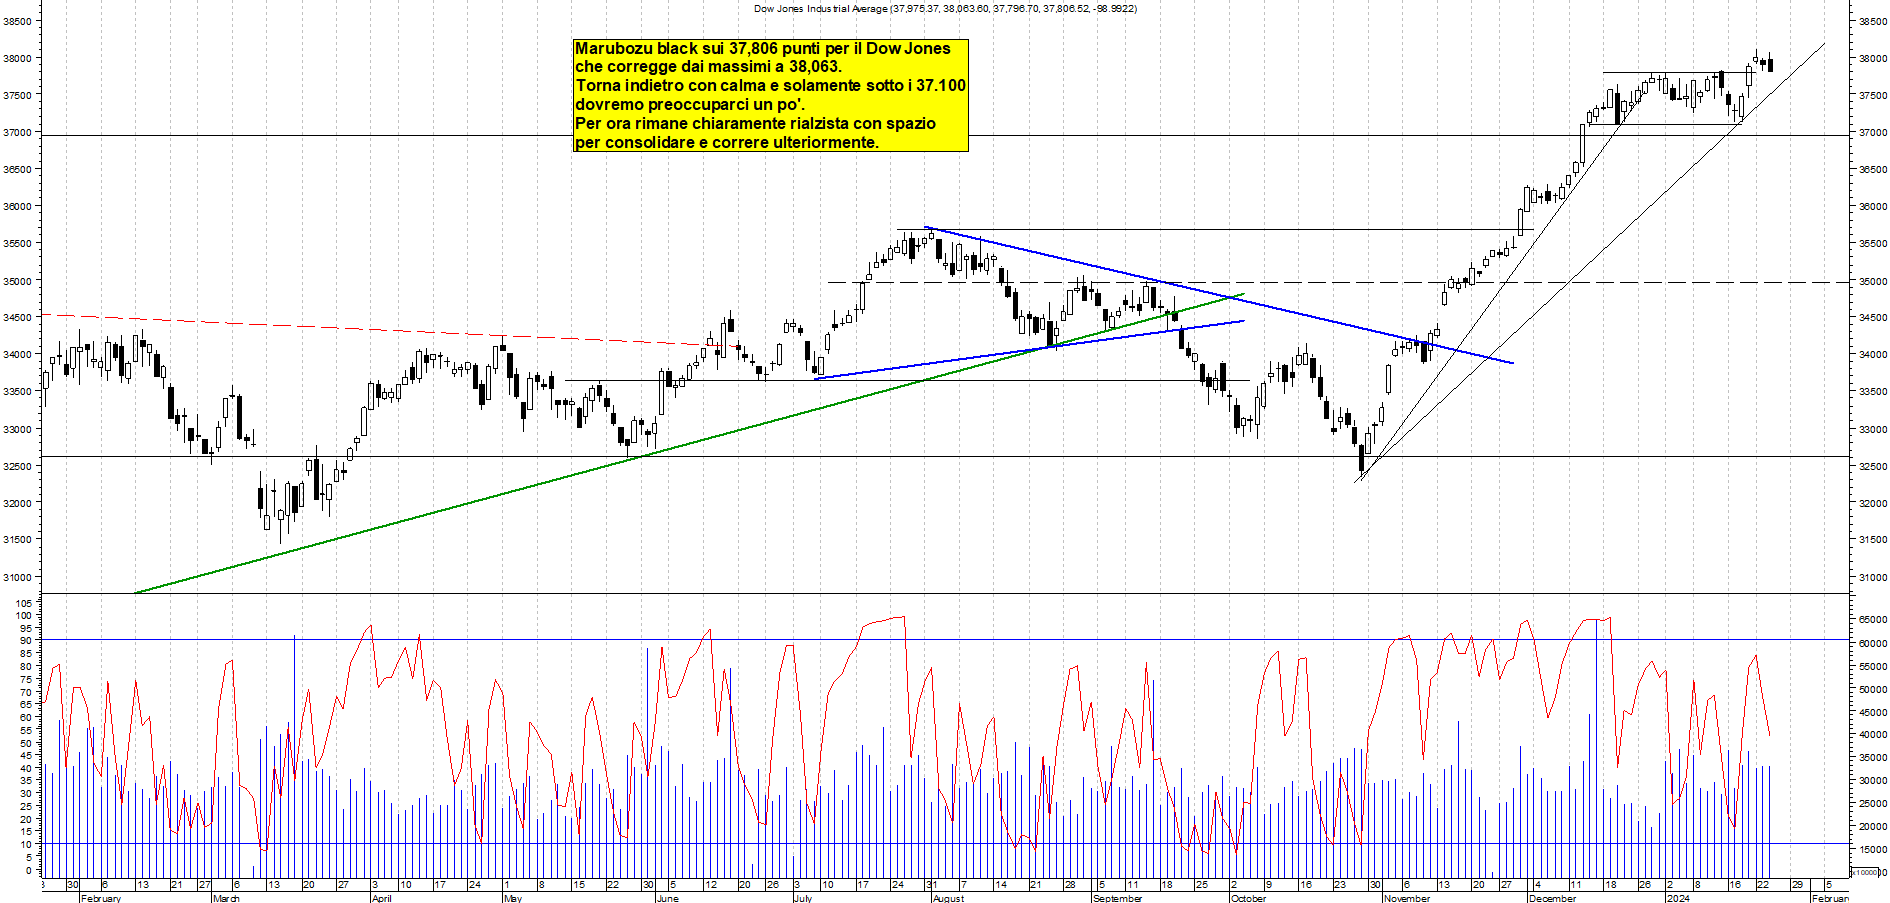Click 105 on the left oscillator scale
This screenshot has height=903, width=1890.
pyautogui.click(x=24, y=604)
